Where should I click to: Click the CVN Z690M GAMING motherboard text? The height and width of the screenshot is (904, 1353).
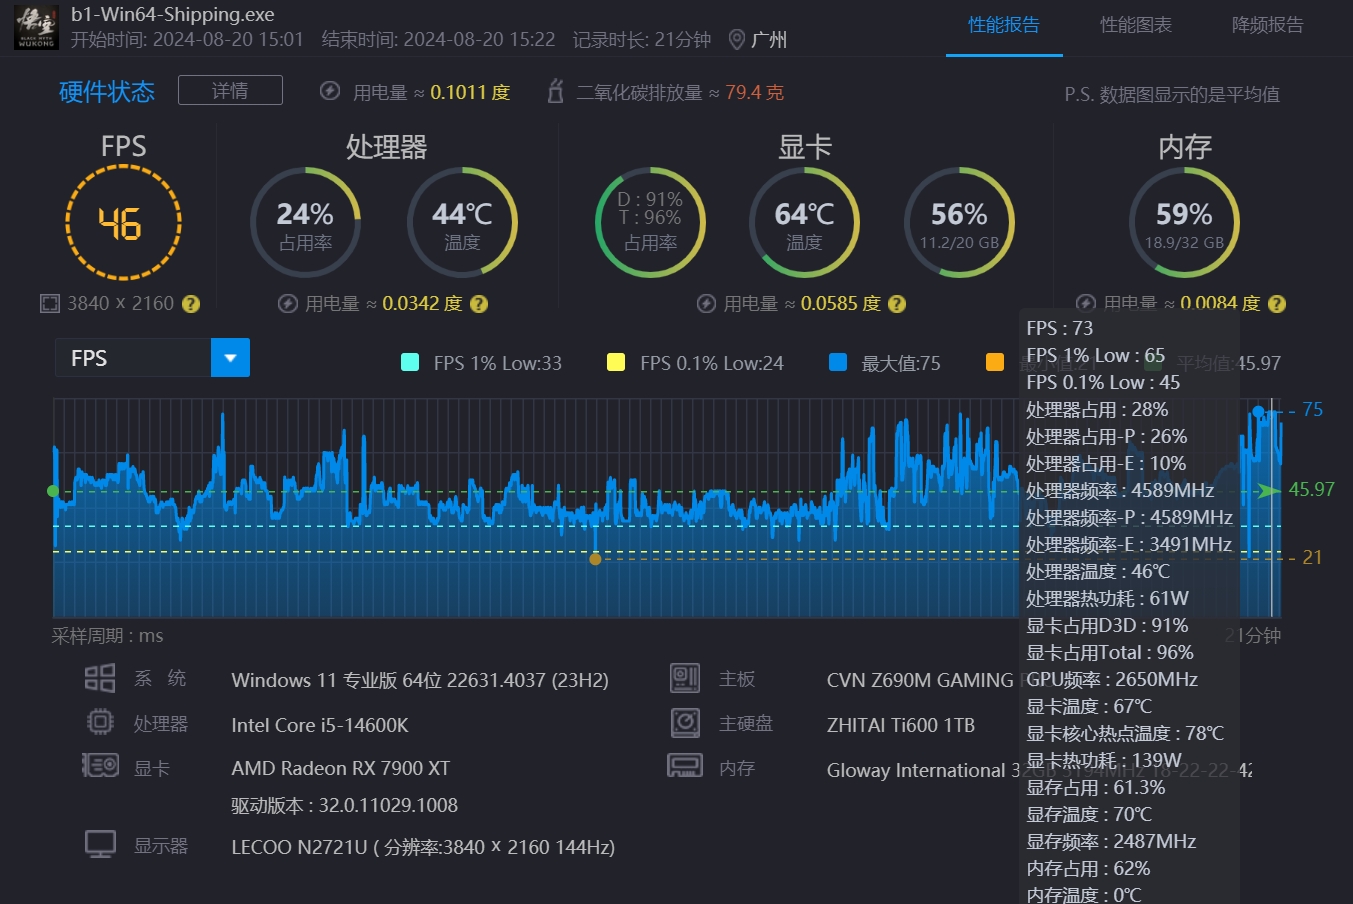pos(920,680)
